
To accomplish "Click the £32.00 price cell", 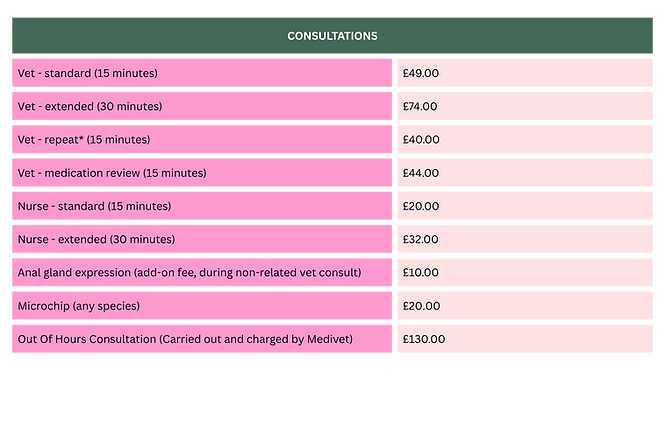I will [x=525, y=239].
